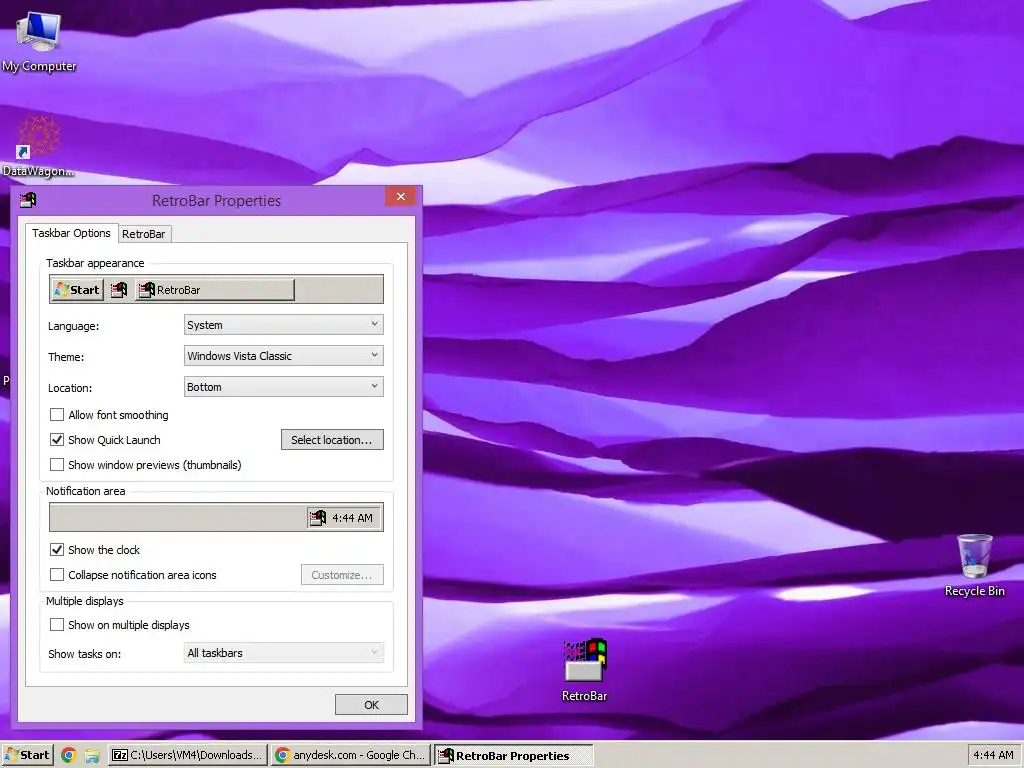Select RetroBar Properties taskbar button

click(x=513, y=755)
